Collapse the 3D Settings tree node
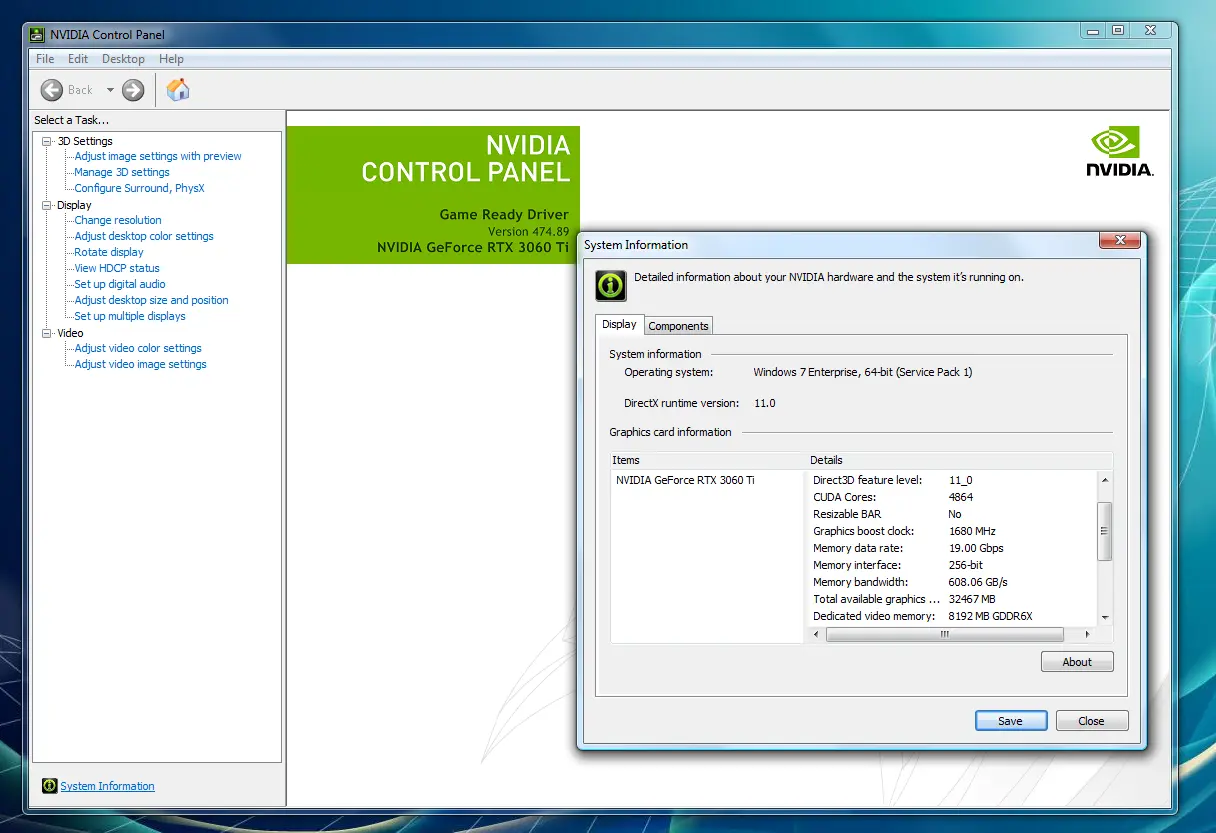 pos(46,141)
